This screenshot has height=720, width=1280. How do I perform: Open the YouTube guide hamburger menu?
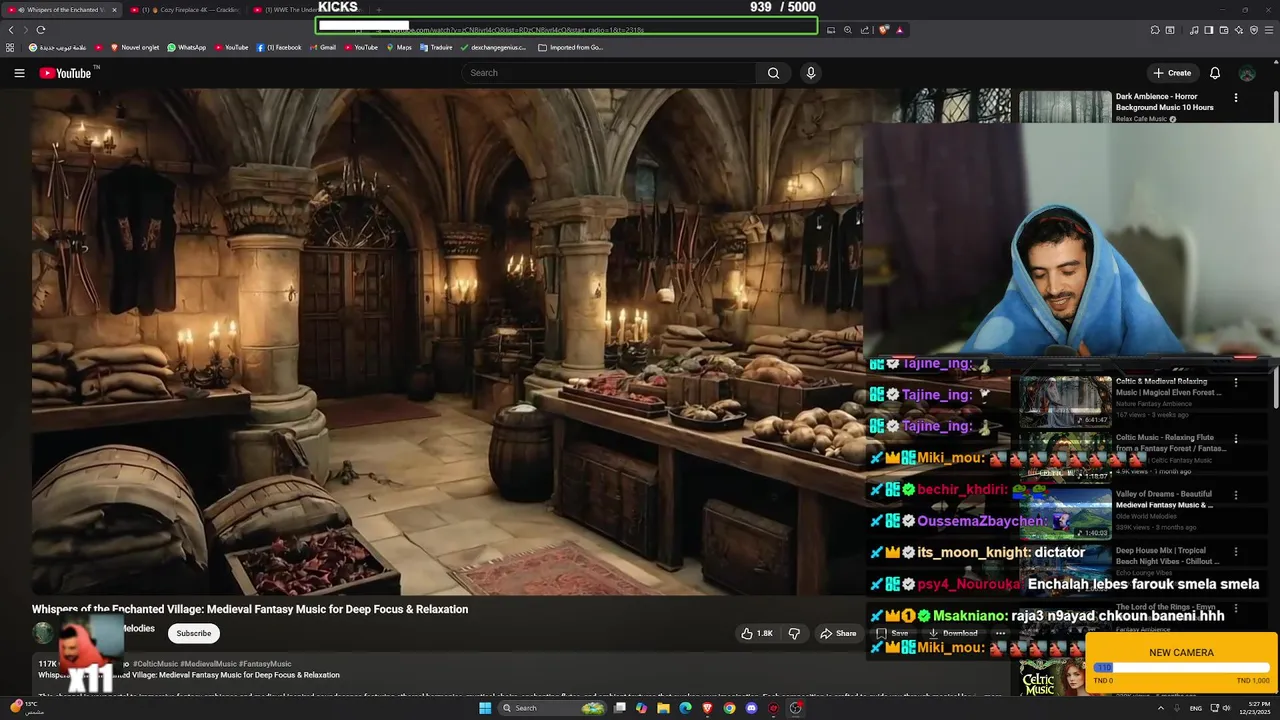19,73
